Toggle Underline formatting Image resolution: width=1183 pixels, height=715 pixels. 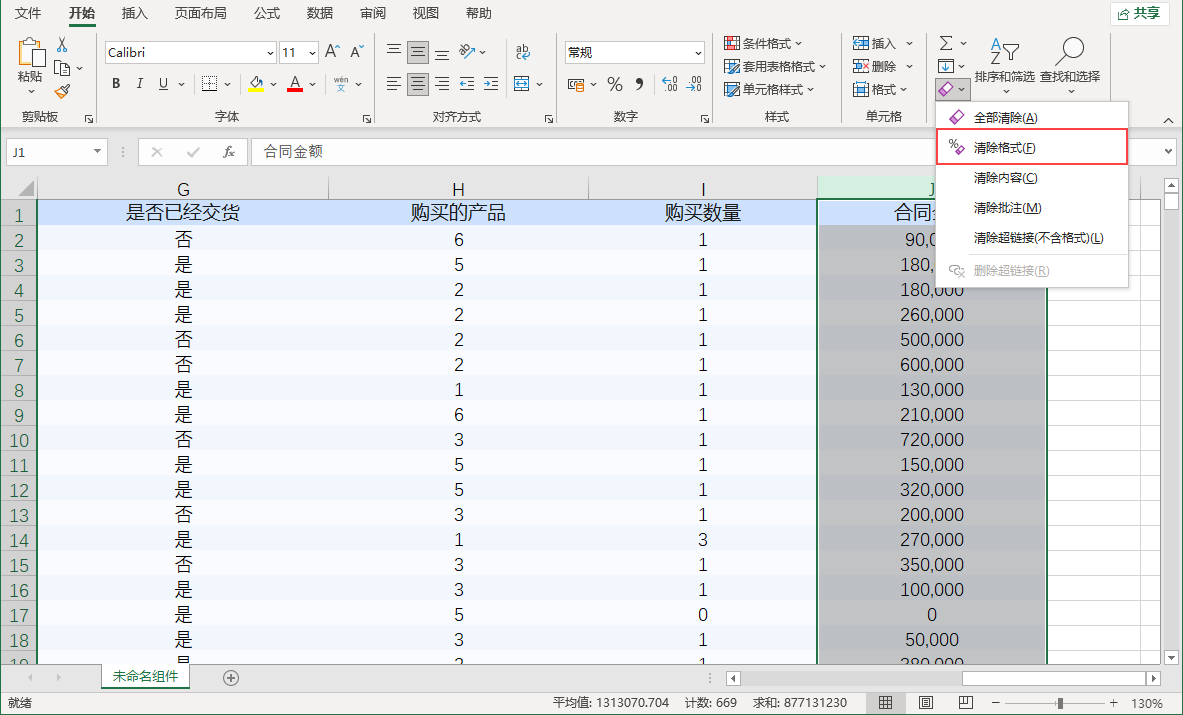(163, 84)
